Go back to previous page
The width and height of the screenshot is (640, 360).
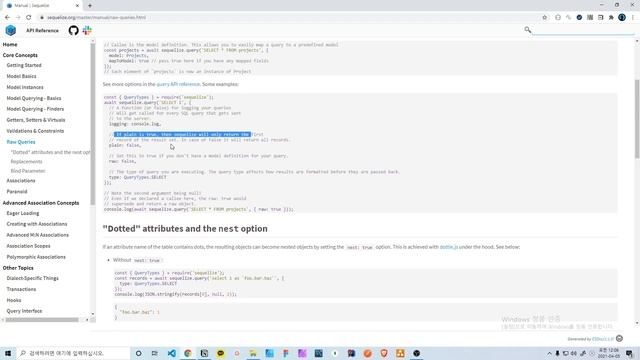click(7, 17)
